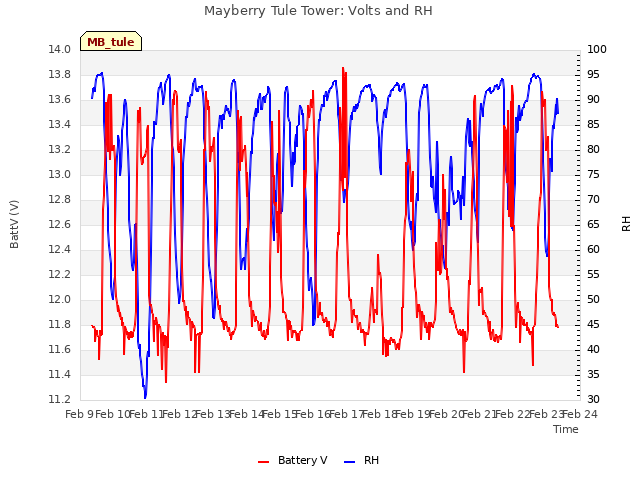Click the 75 right axis value
Viewport: 640px width, 480px height.
pyautogui.click(x=593, y=174)
